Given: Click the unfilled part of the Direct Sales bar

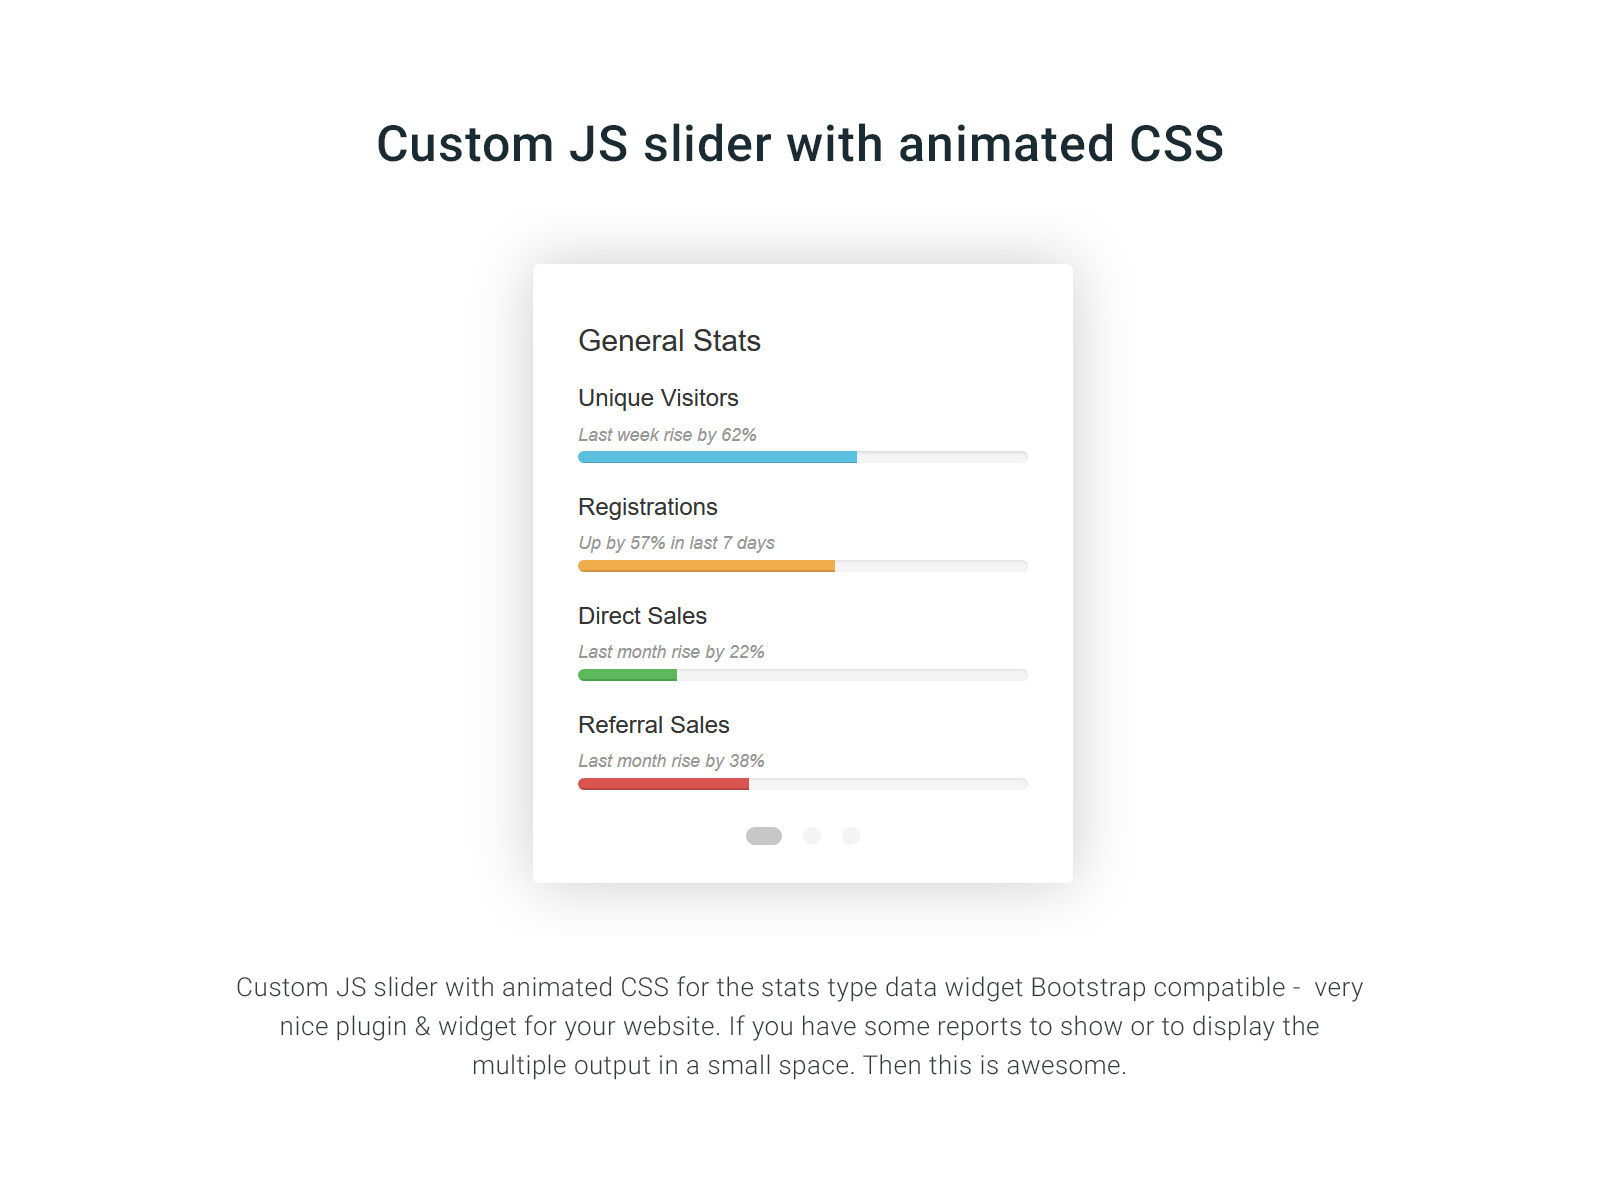Looking at the screenshot, I should click(852, 675).
